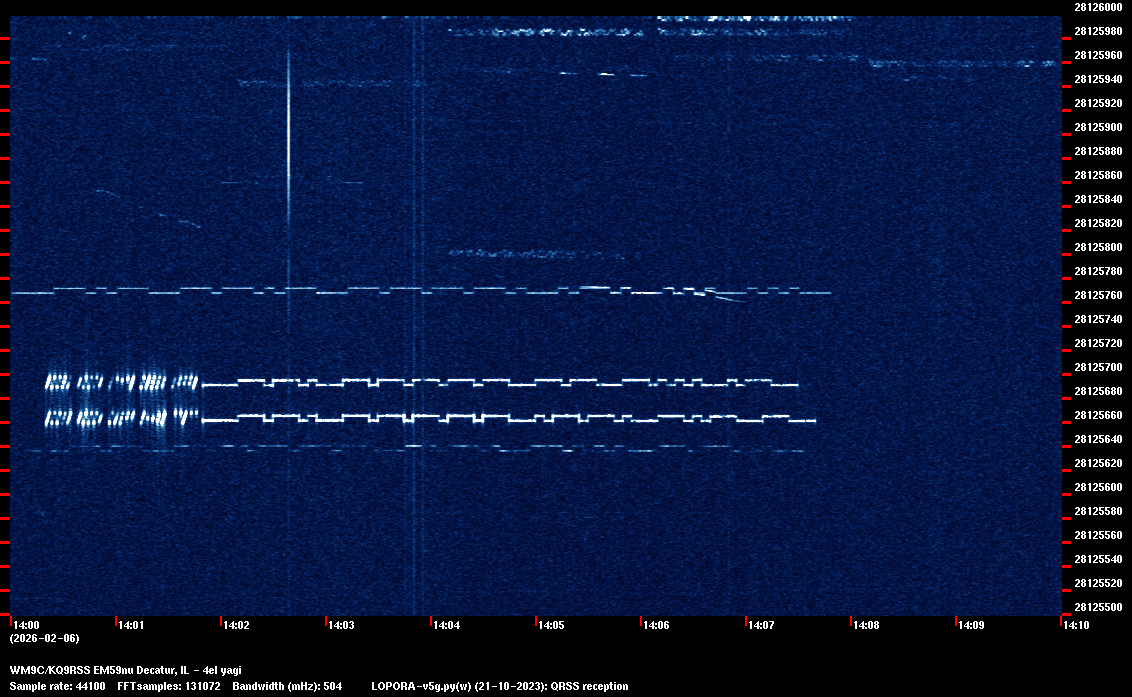Viewport: 1132px width, 697px height.
Task: Click the 14:03 time axis label
Action: (x=341, y=625)
